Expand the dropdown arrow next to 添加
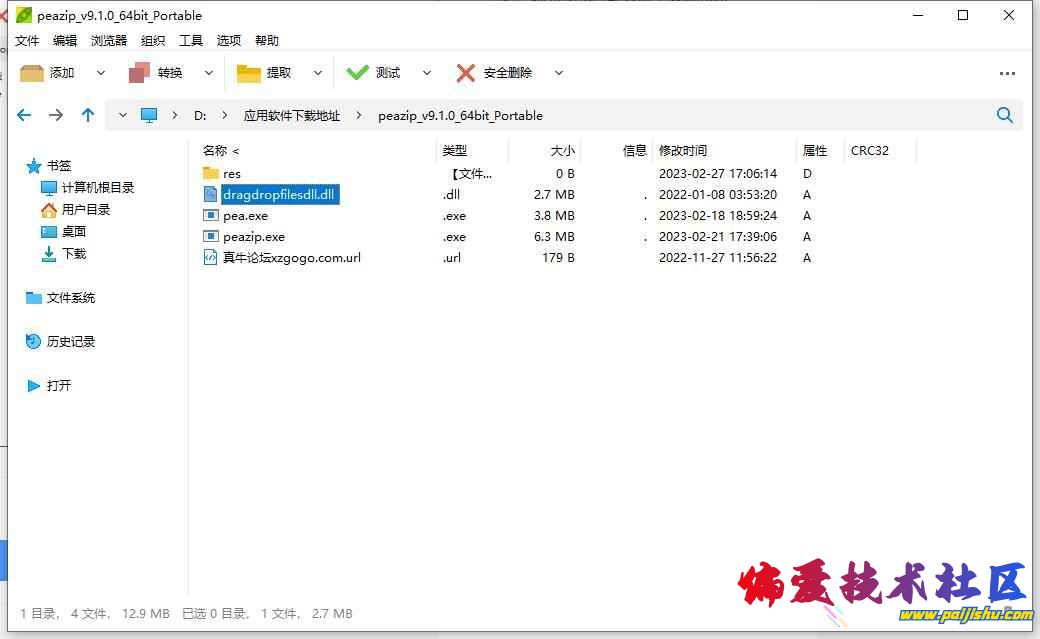1040x639 pixels. coord(100,73)
